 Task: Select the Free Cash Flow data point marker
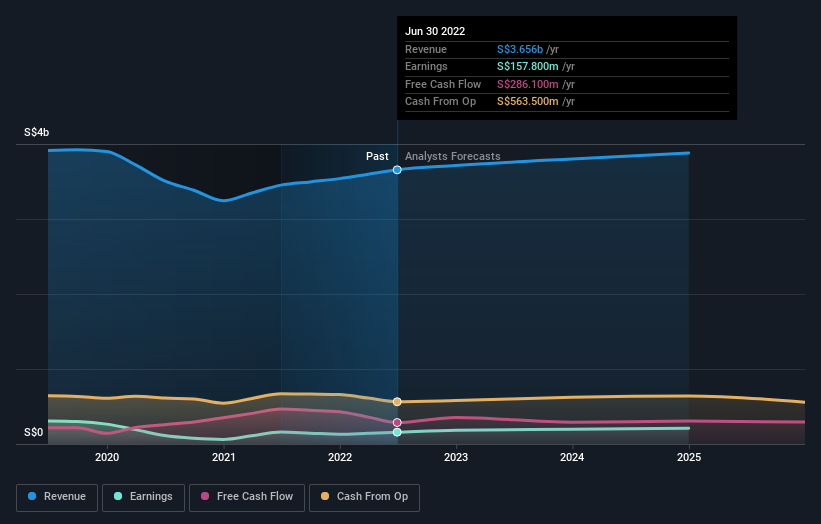tap(397, 422)
